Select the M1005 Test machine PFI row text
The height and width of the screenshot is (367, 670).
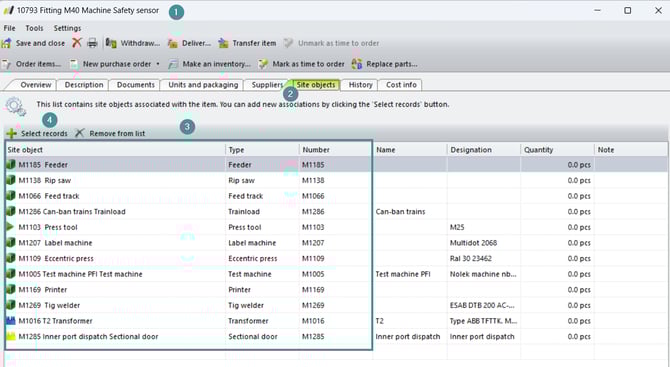[x=80, y=274]
